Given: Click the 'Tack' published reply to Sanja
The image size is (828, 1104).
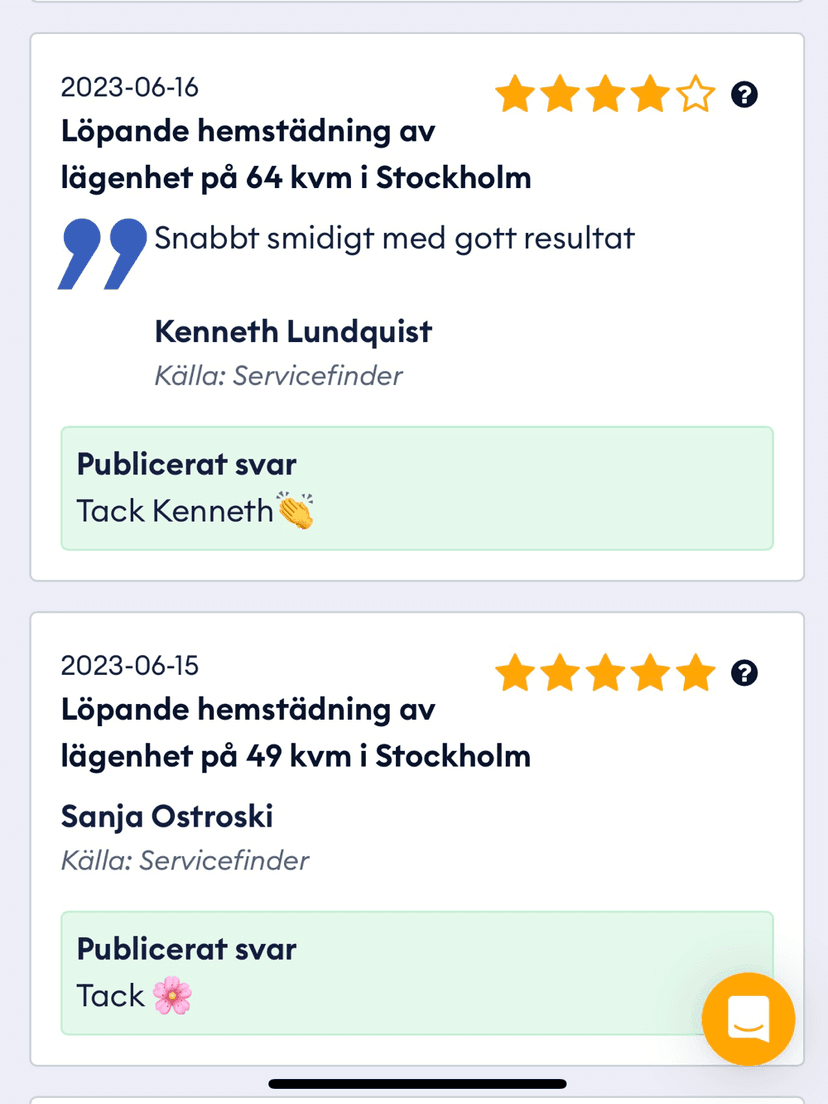Looking at the screenshot, I should tap(417, 973).
